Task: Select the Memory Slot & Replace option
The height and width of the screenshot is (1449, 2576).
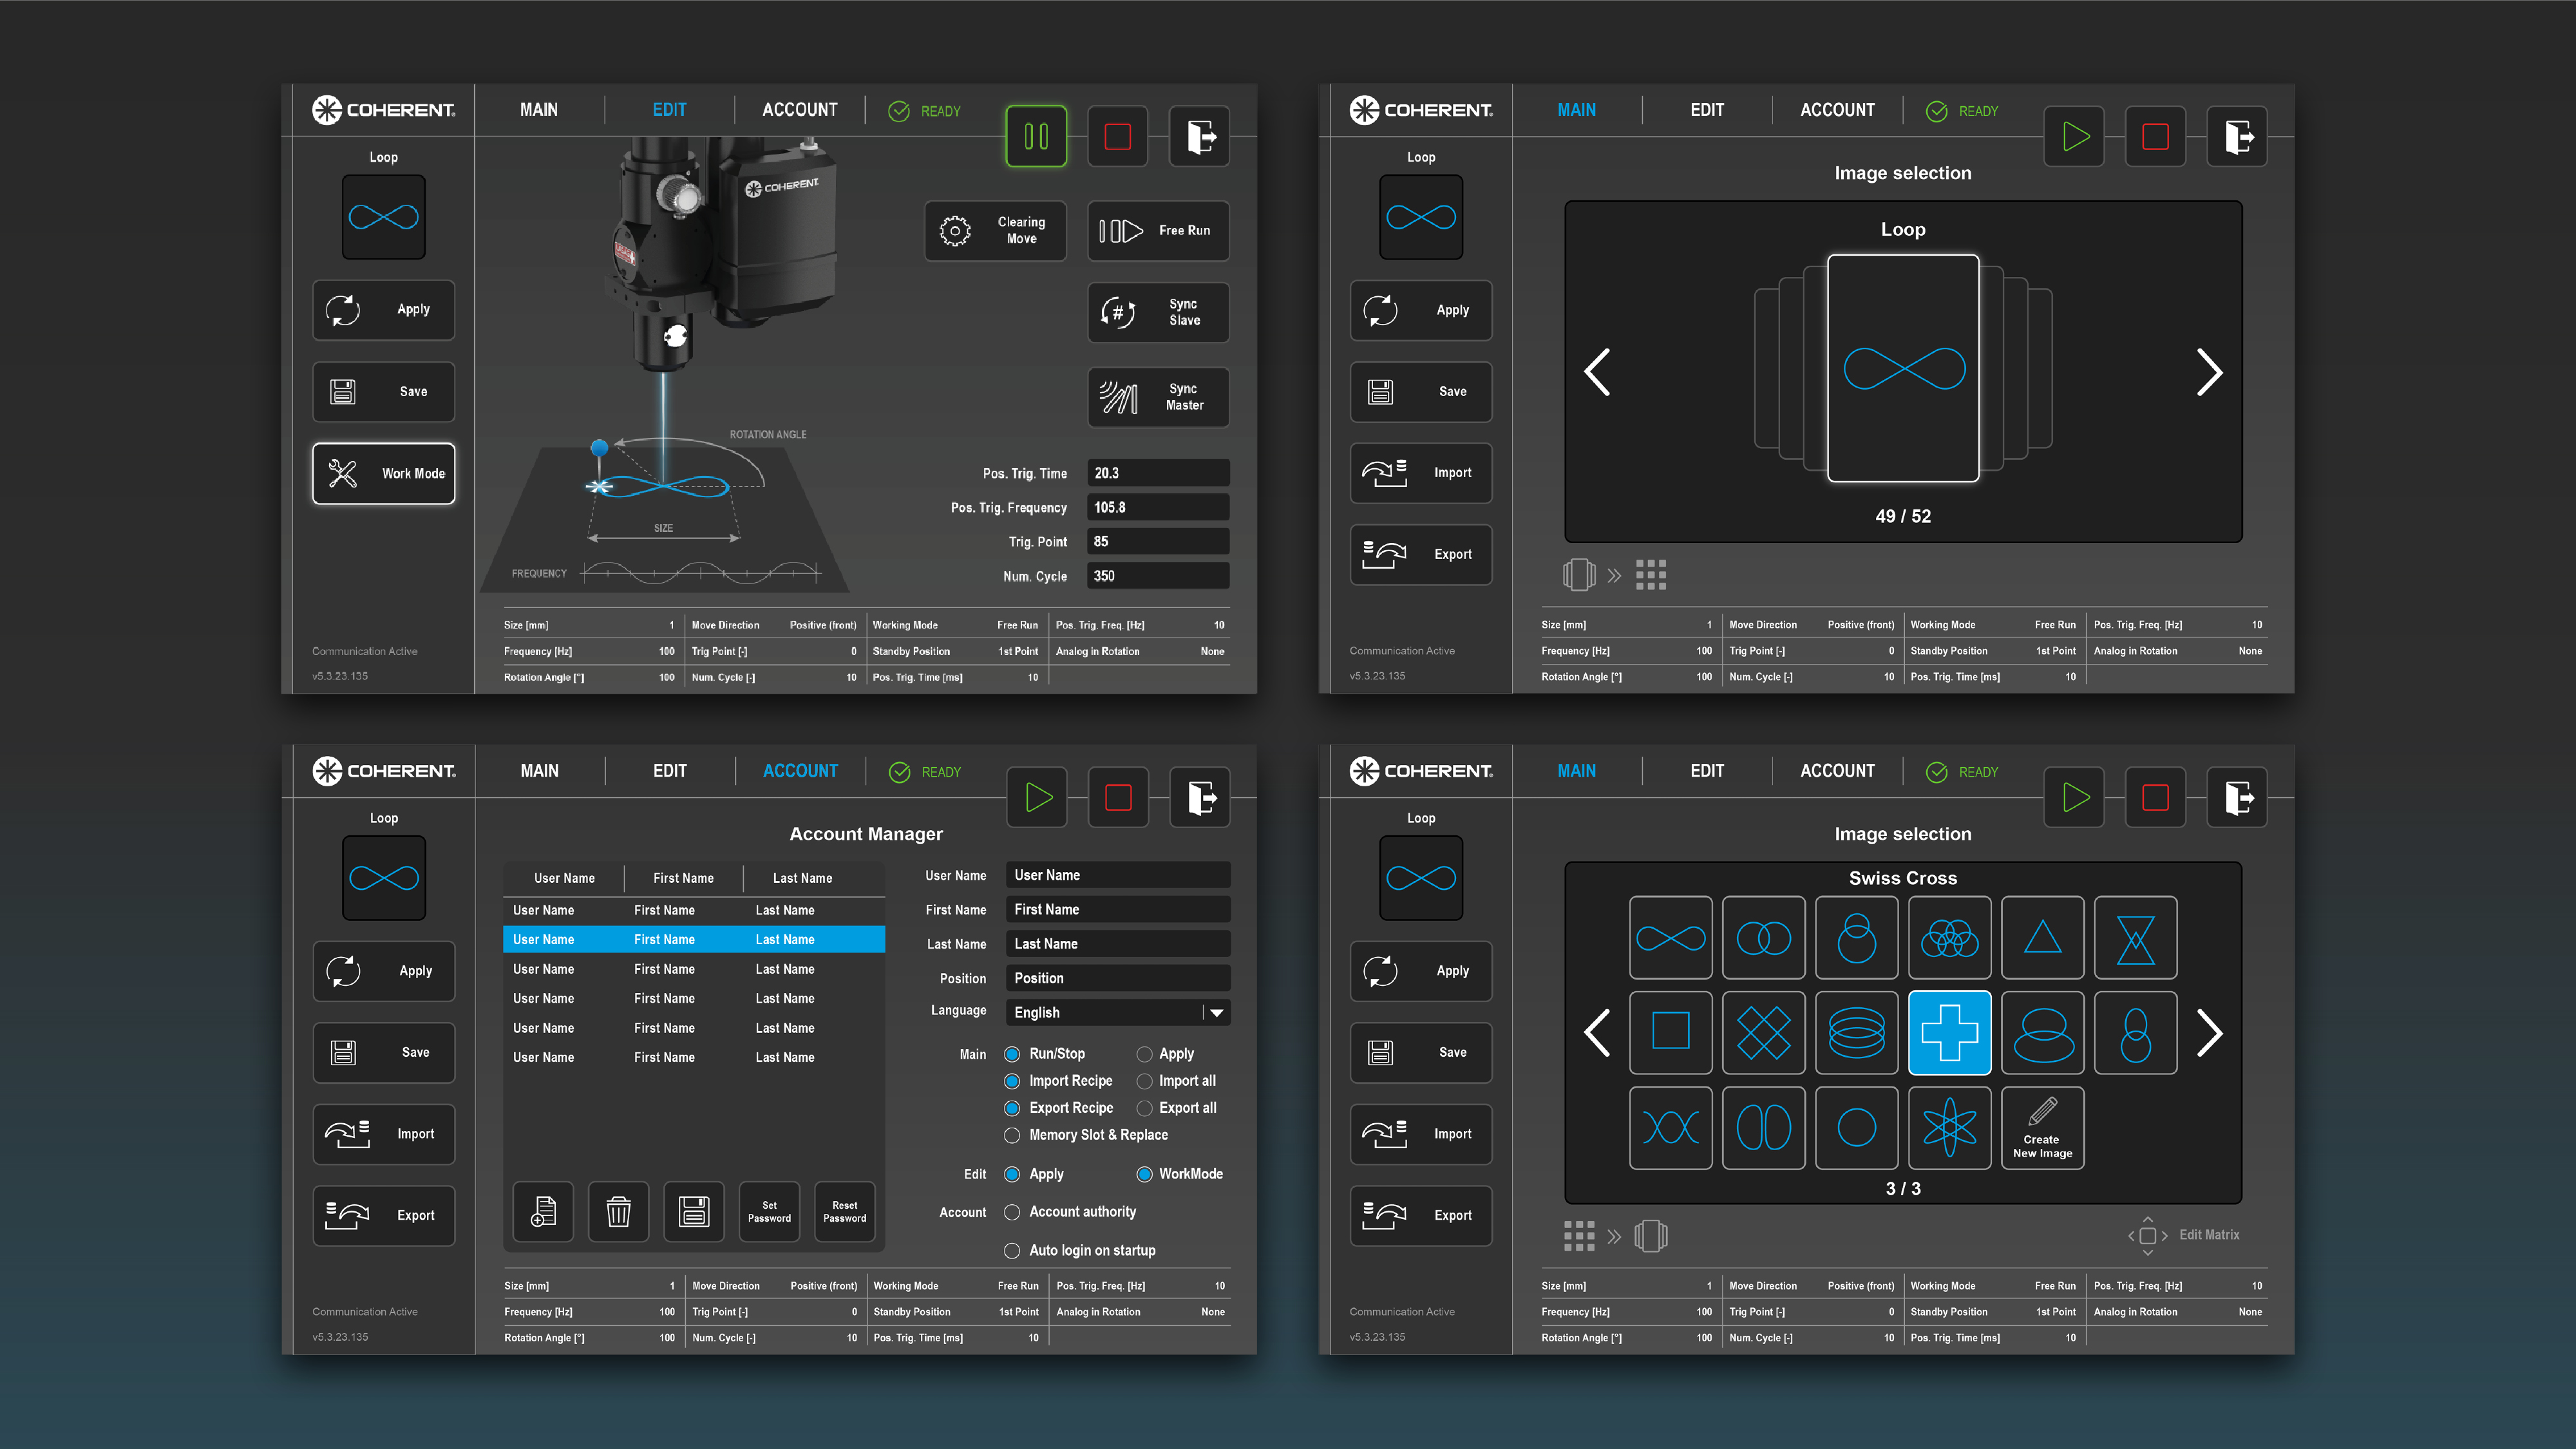Action: (1012, 1135)
